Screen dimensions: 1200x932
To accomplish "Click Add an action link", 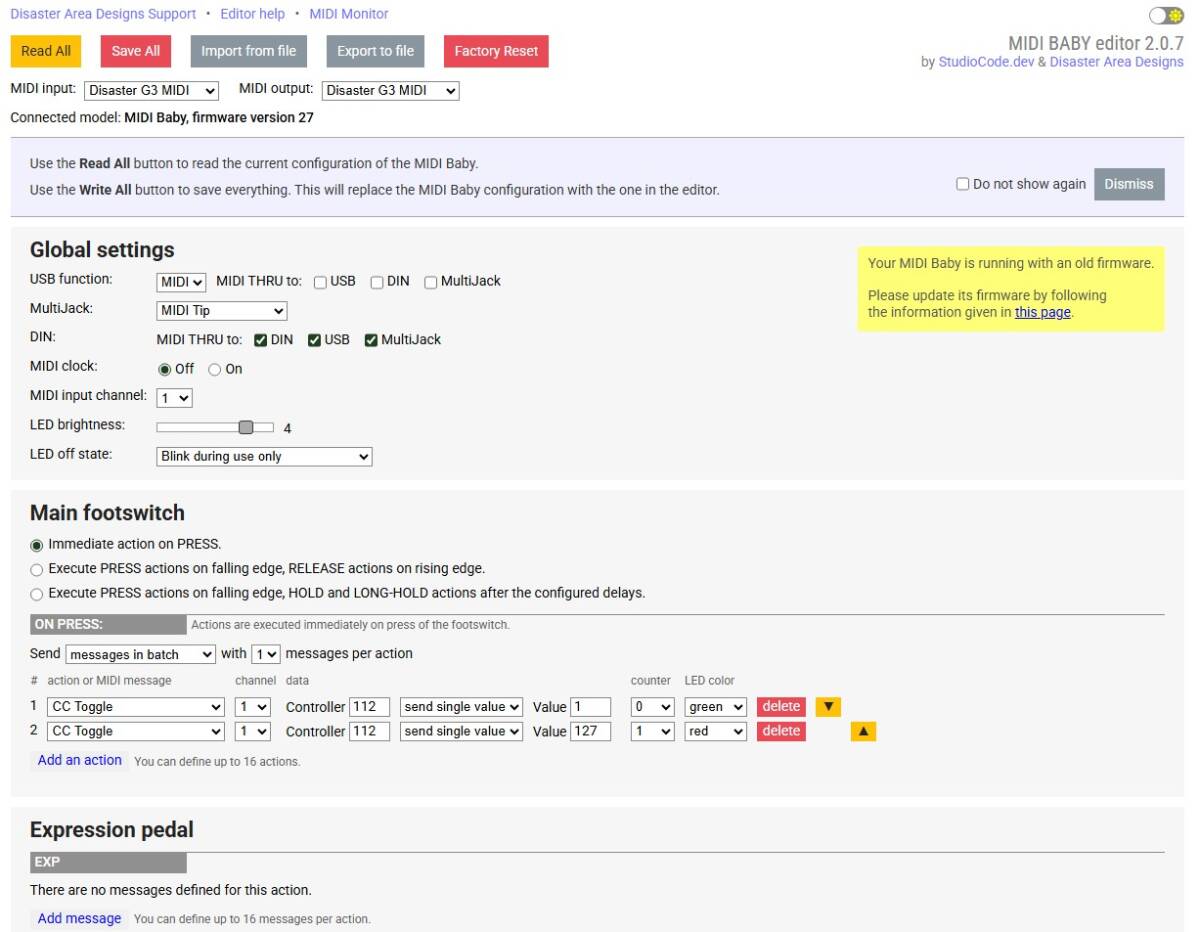I will [x=79, y=760].
